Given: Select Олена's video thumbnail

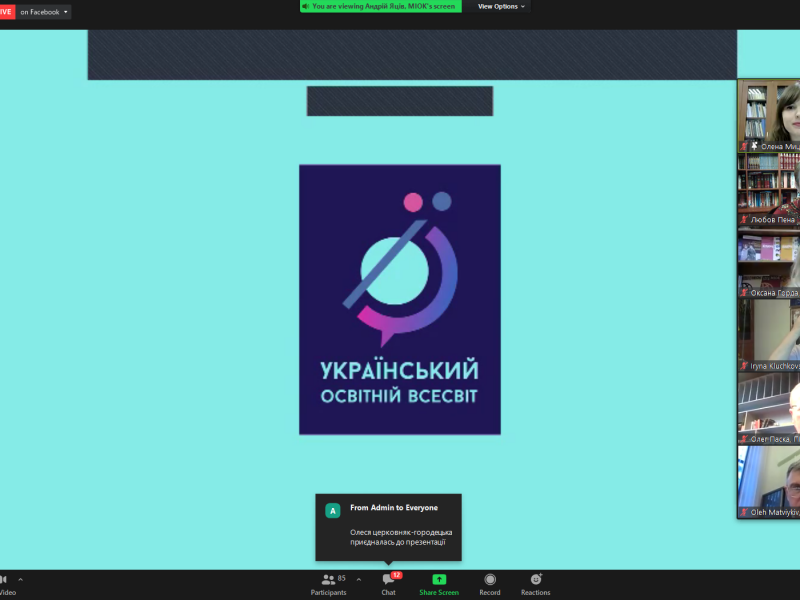Looking at the screenshot, I should 769,115.
